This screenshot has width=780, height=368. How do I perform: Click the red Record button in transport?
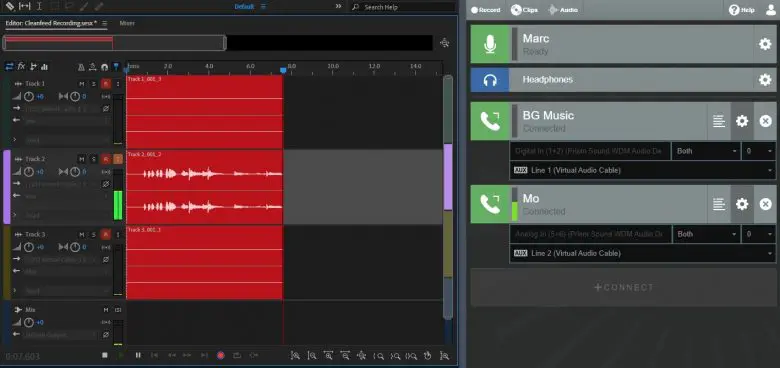[221, 355]
